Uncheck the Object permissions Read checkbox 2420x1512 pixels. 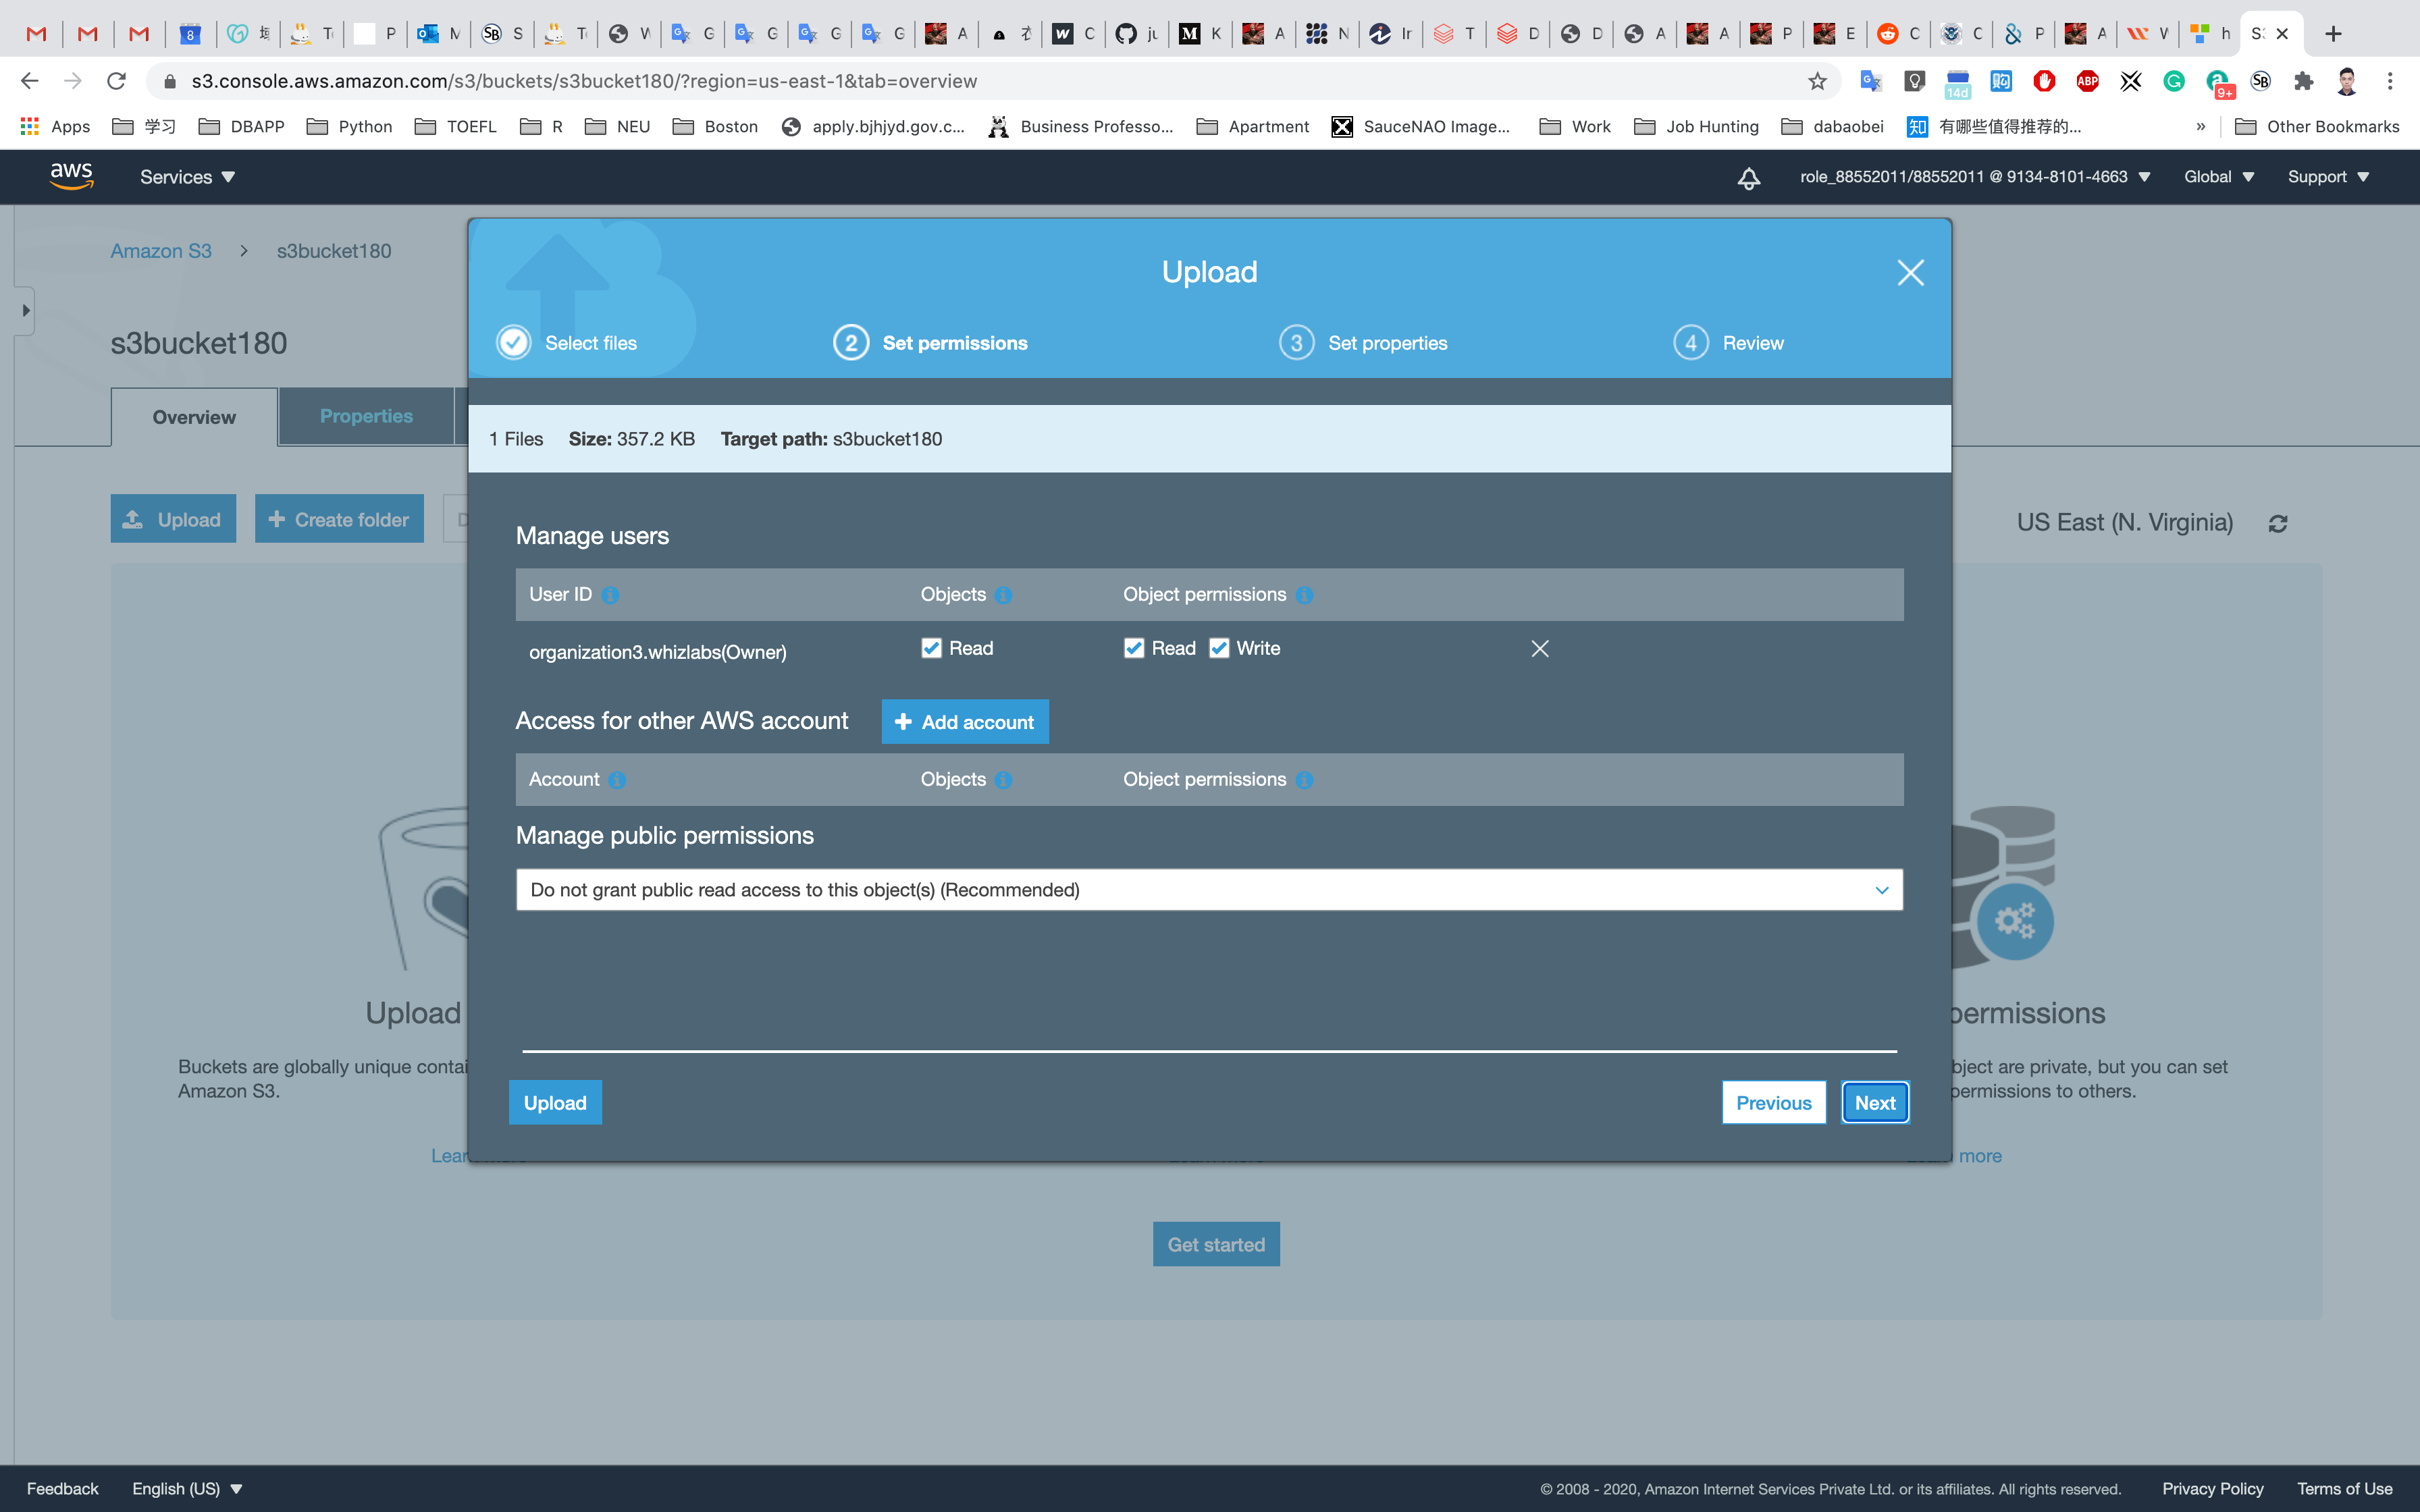(1133, 648)
